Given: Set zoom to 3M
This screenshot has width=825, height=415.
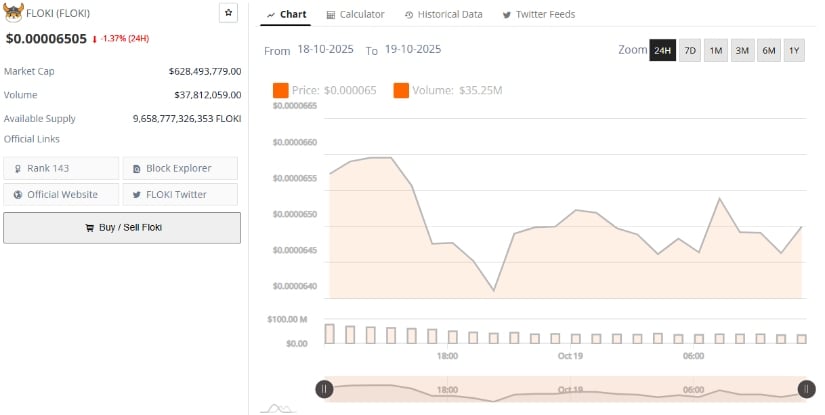Looking at the screenshot, I should pyautogui.click(x=742, y=51).
